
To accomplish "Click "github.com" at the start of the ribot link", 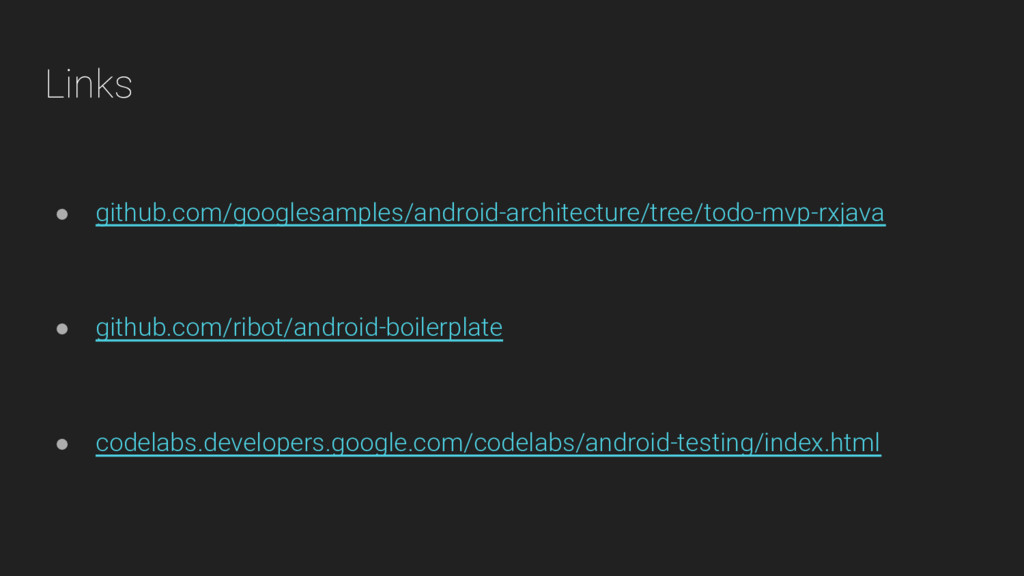I will coord(157,327).
